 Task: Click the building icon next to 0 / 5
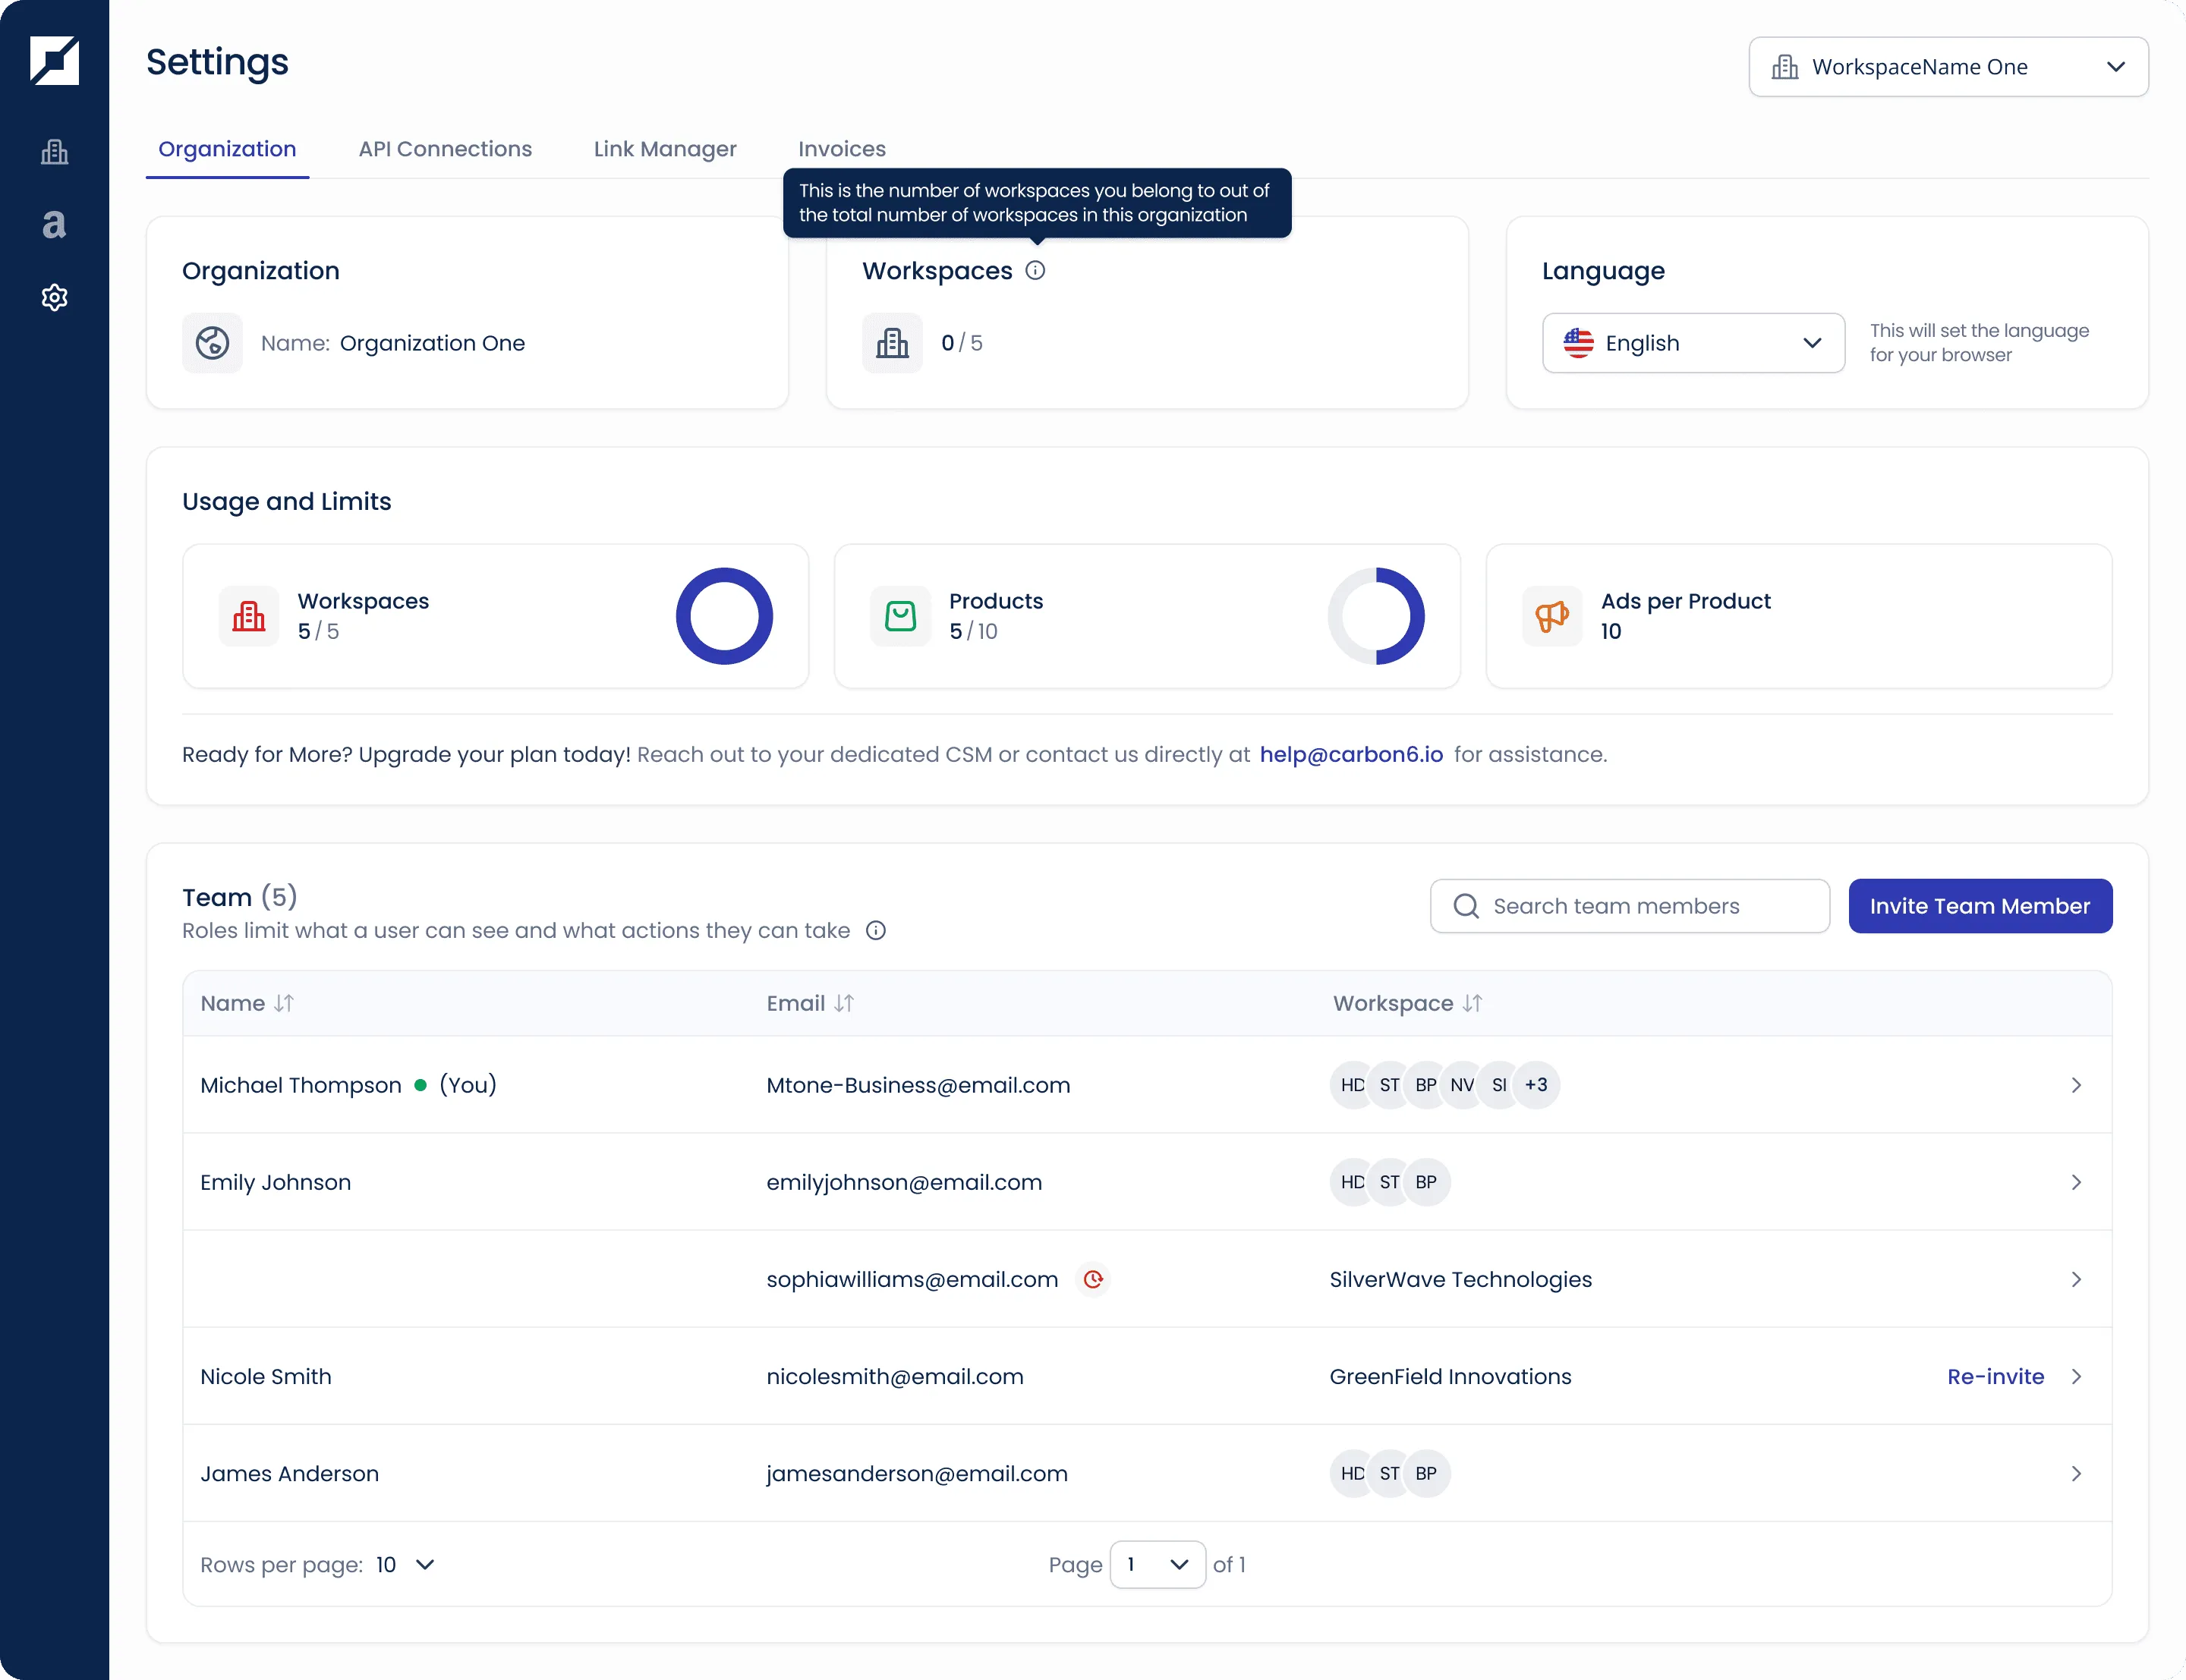tap(892, 343)
